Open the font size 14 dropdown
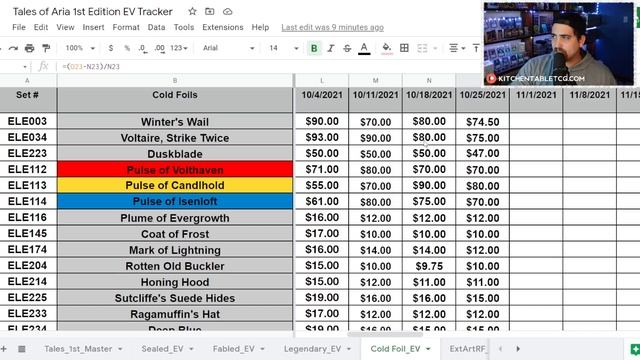 coord(284,48)
